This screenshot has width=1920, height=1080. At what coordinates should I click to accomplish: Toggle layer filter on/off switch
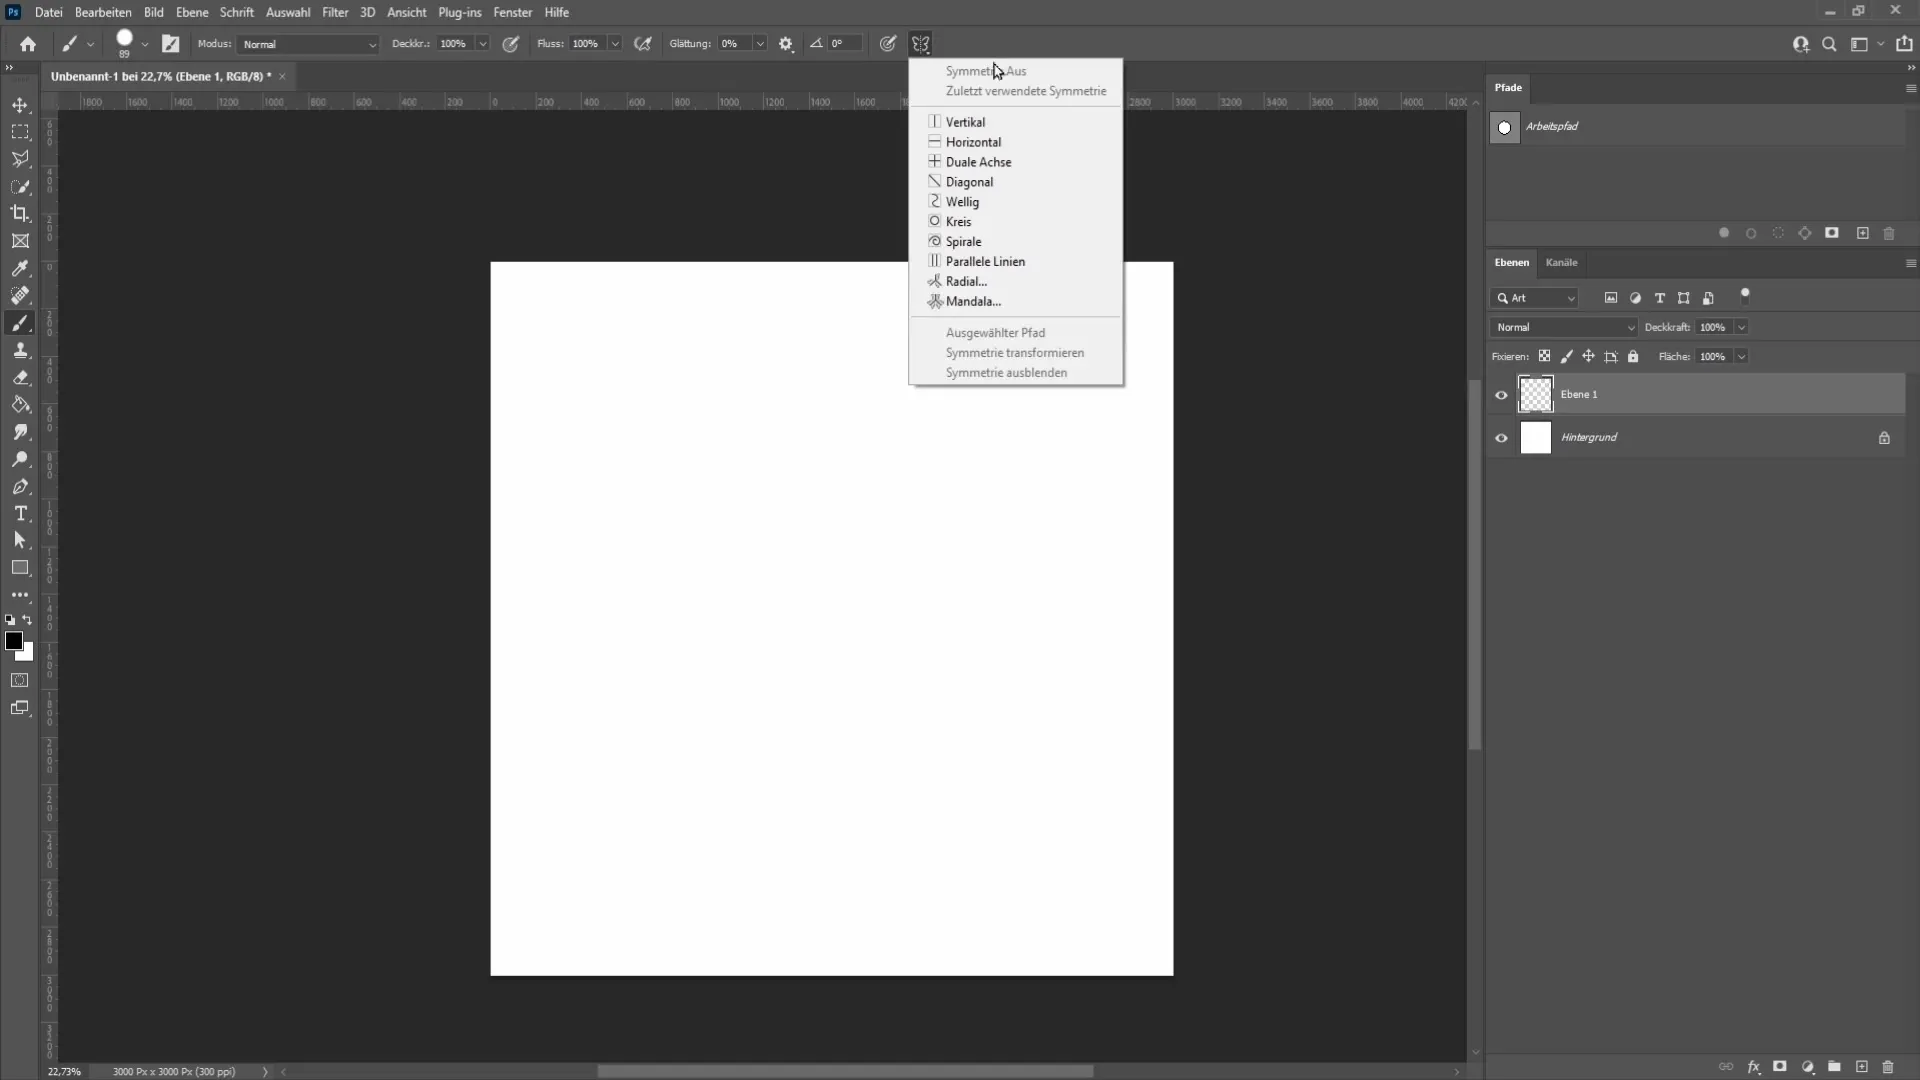(x=1745, y=295)
